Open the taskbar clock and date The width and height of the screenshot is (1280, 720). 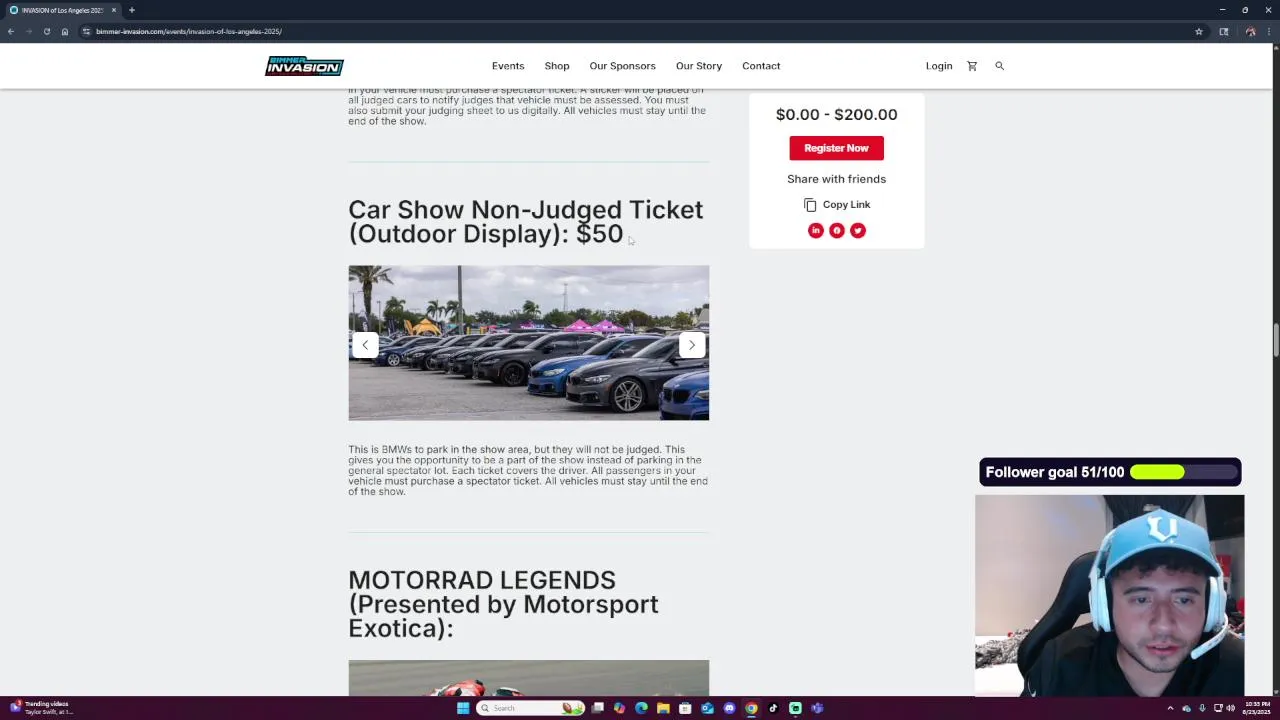(1257, 708)
